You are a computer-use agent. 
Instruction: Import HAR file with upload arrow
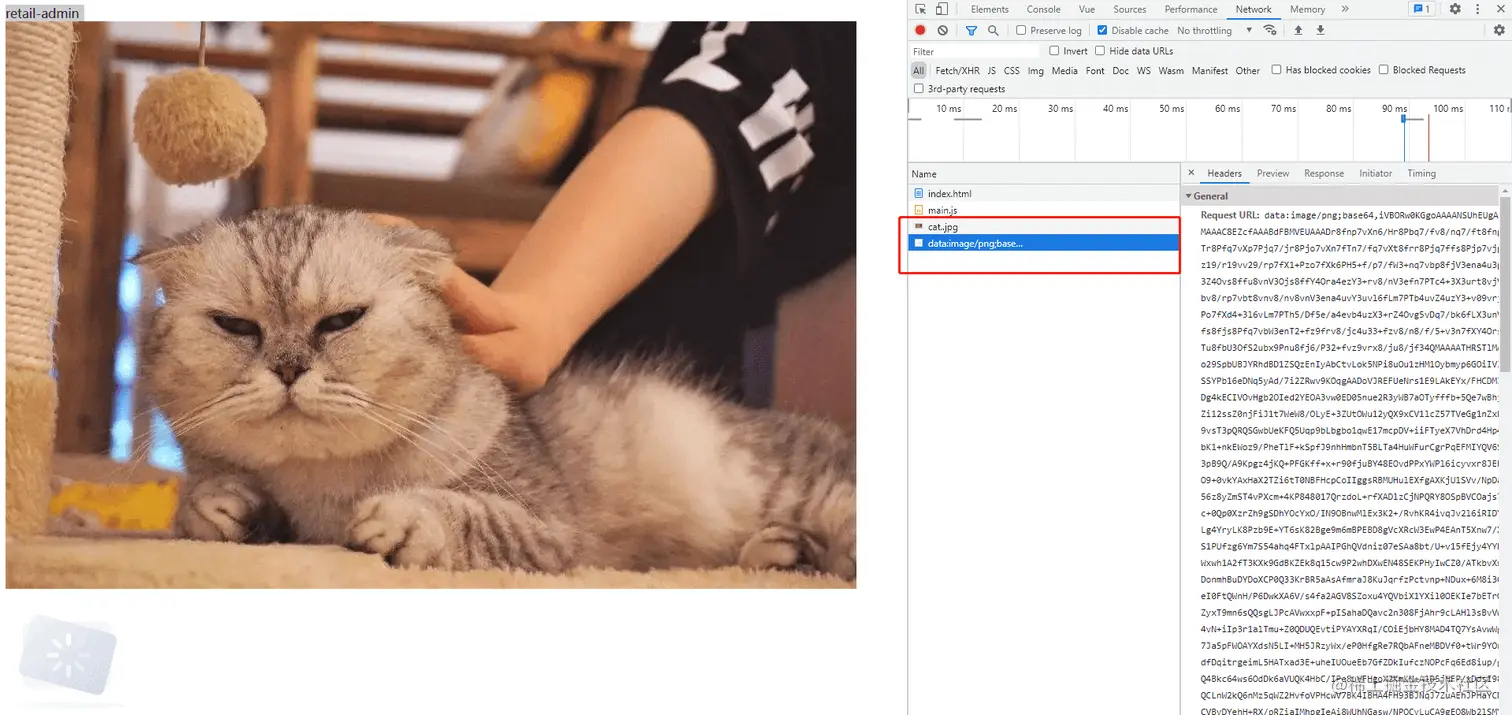pyautogui.click(x=1299, y=30)
